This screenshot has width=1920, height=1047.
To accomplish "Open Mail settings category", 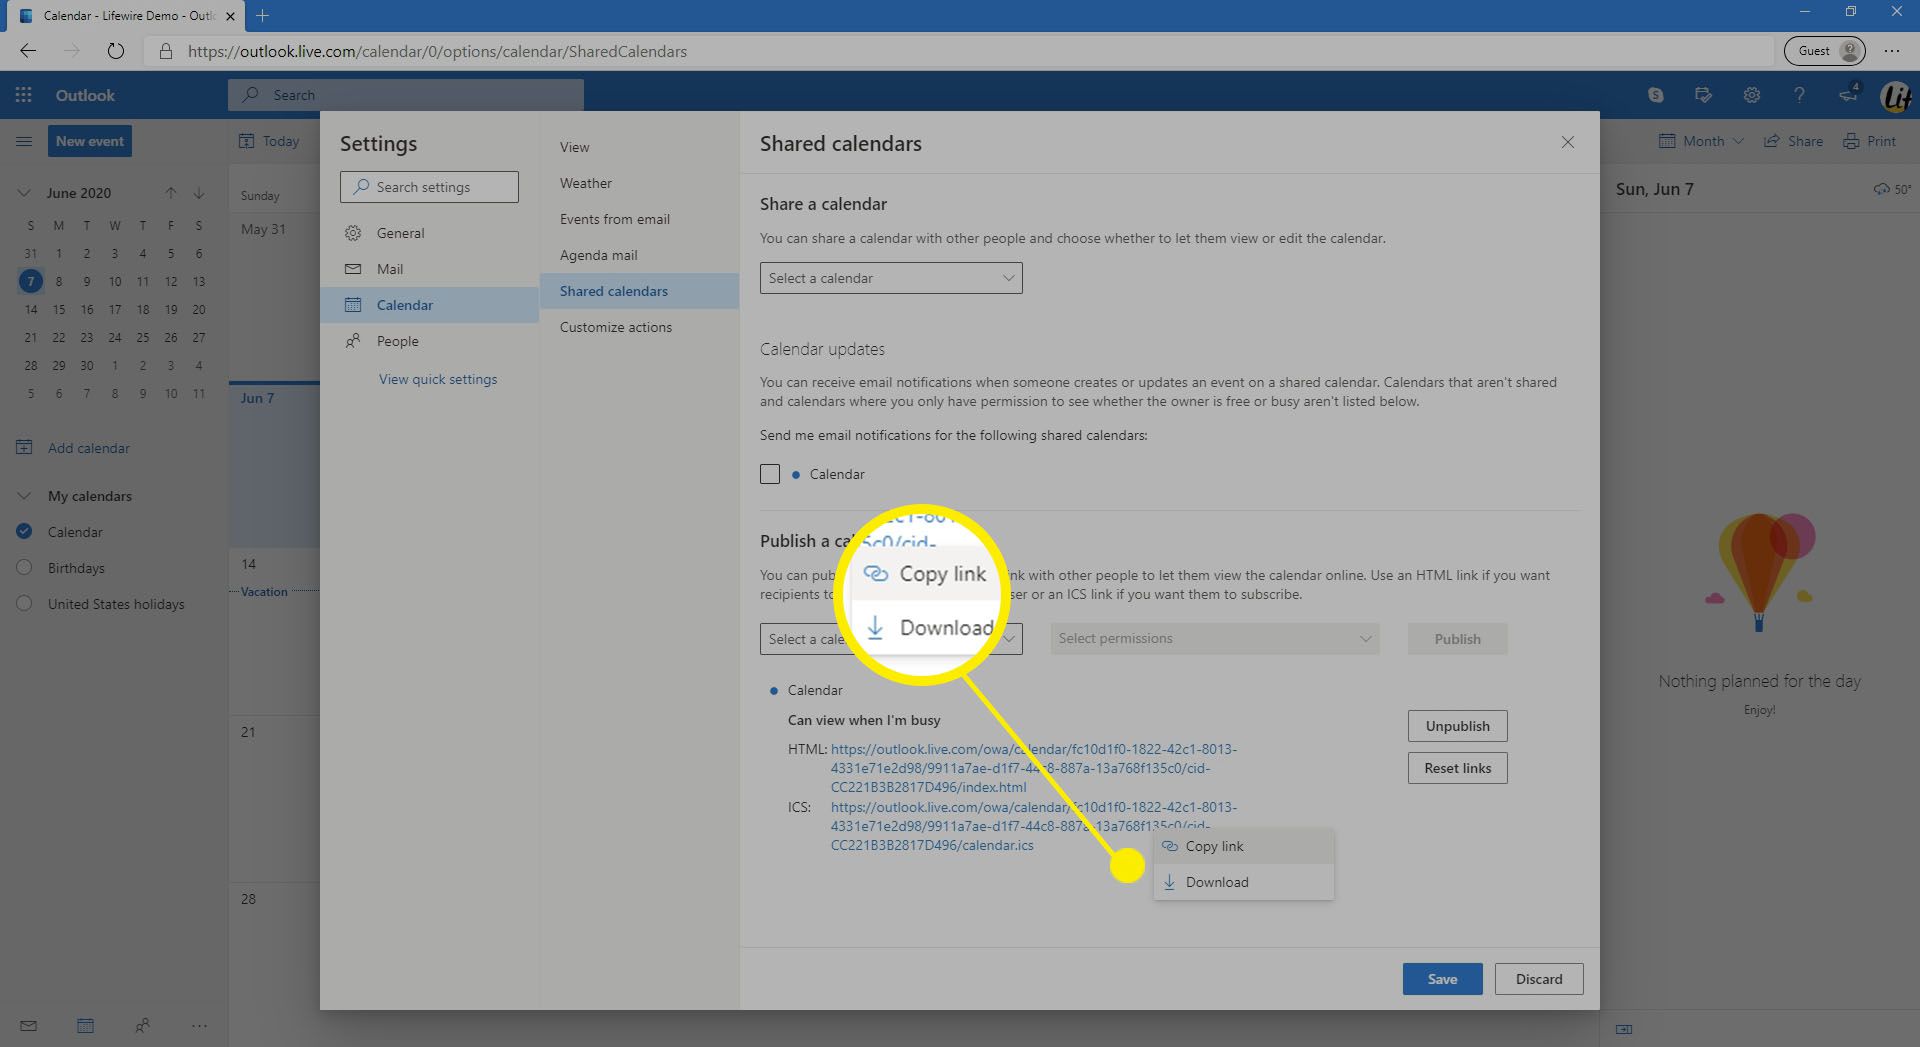I will (429, 269).
